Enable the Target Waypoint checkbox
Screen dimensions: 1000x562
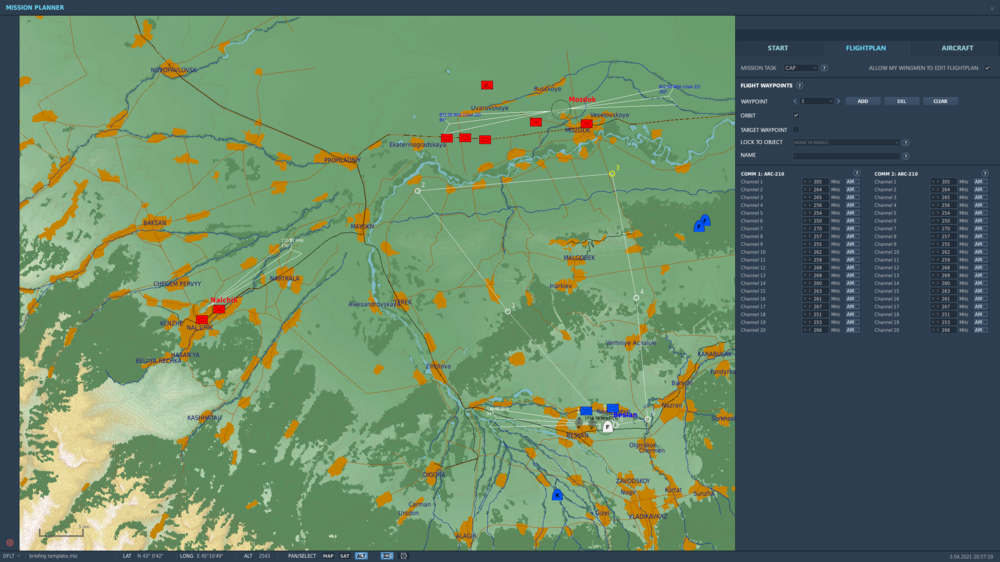pos(796,130)
